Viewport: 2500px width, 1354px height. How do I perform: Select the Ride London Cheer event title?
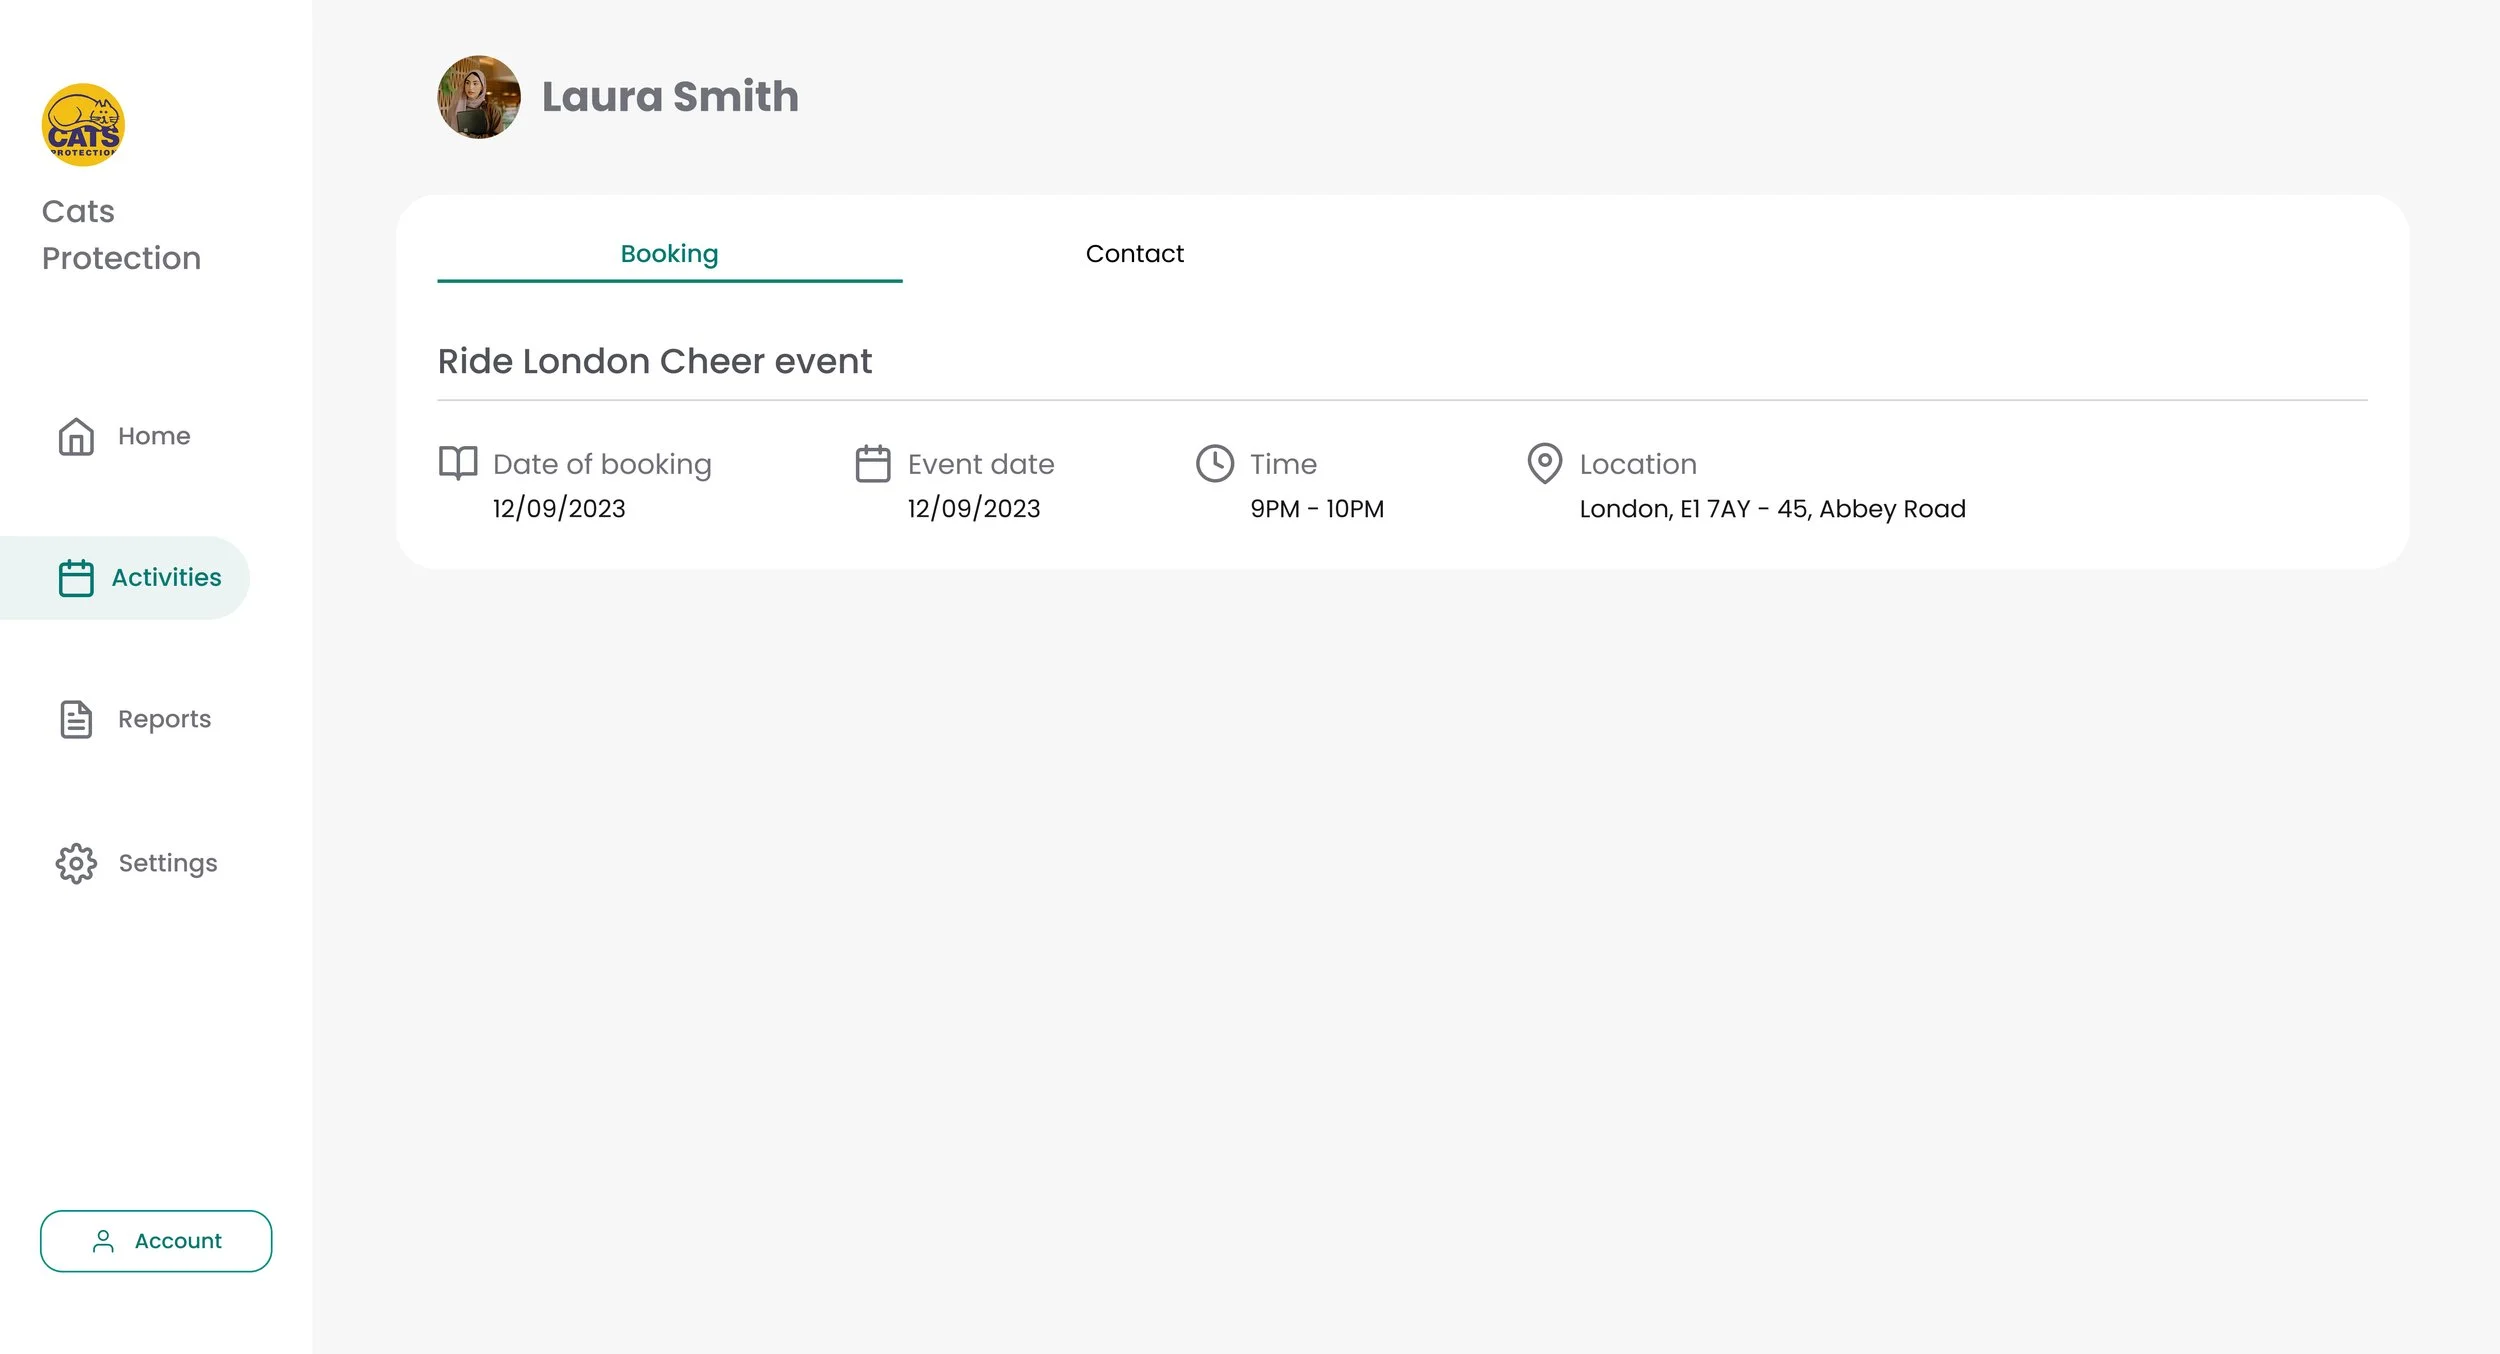coord(655,361)
